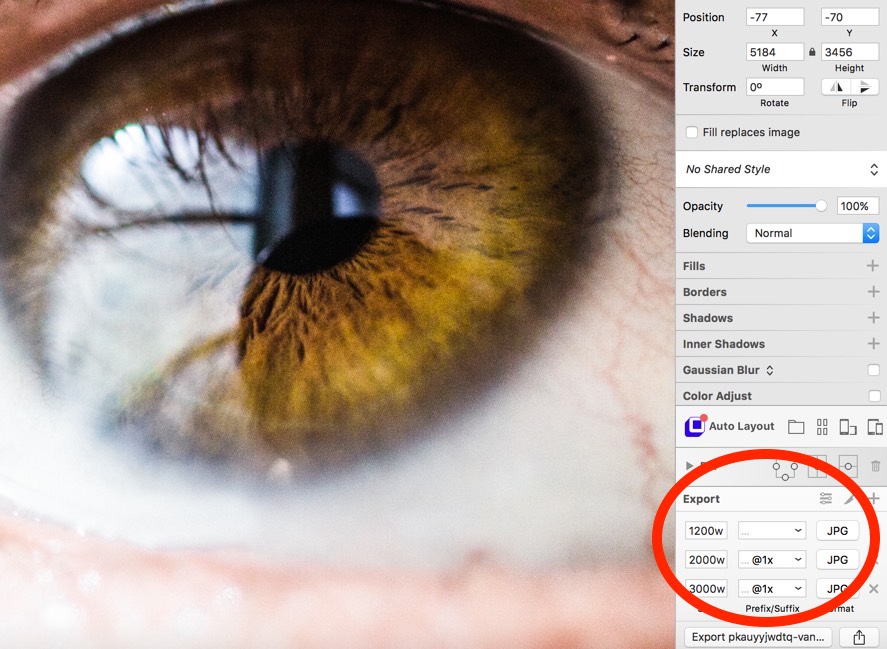Add a new inner shadow
Screen dimensions: 887x649
tap(873, 344)
